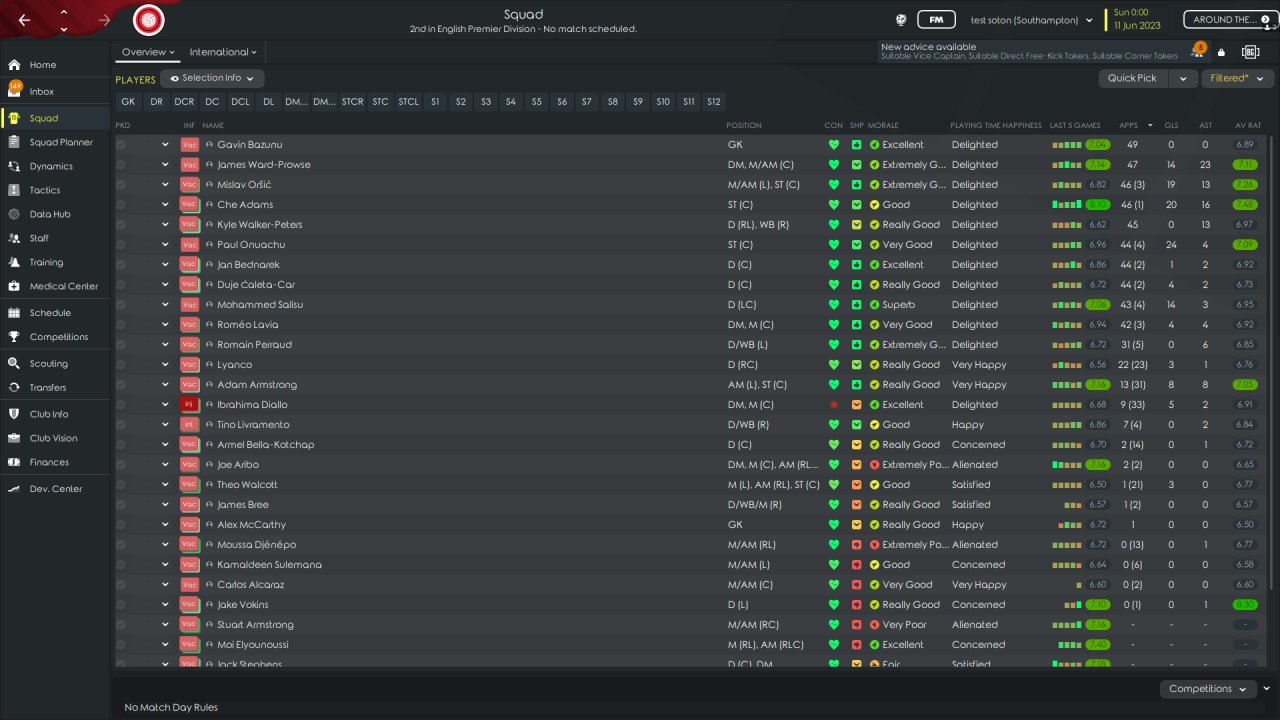The width and height of the screenshot is (1280, 720).
Task: Open the Quick Pick arrow dropdown
Action: (x=1183, y=78)
